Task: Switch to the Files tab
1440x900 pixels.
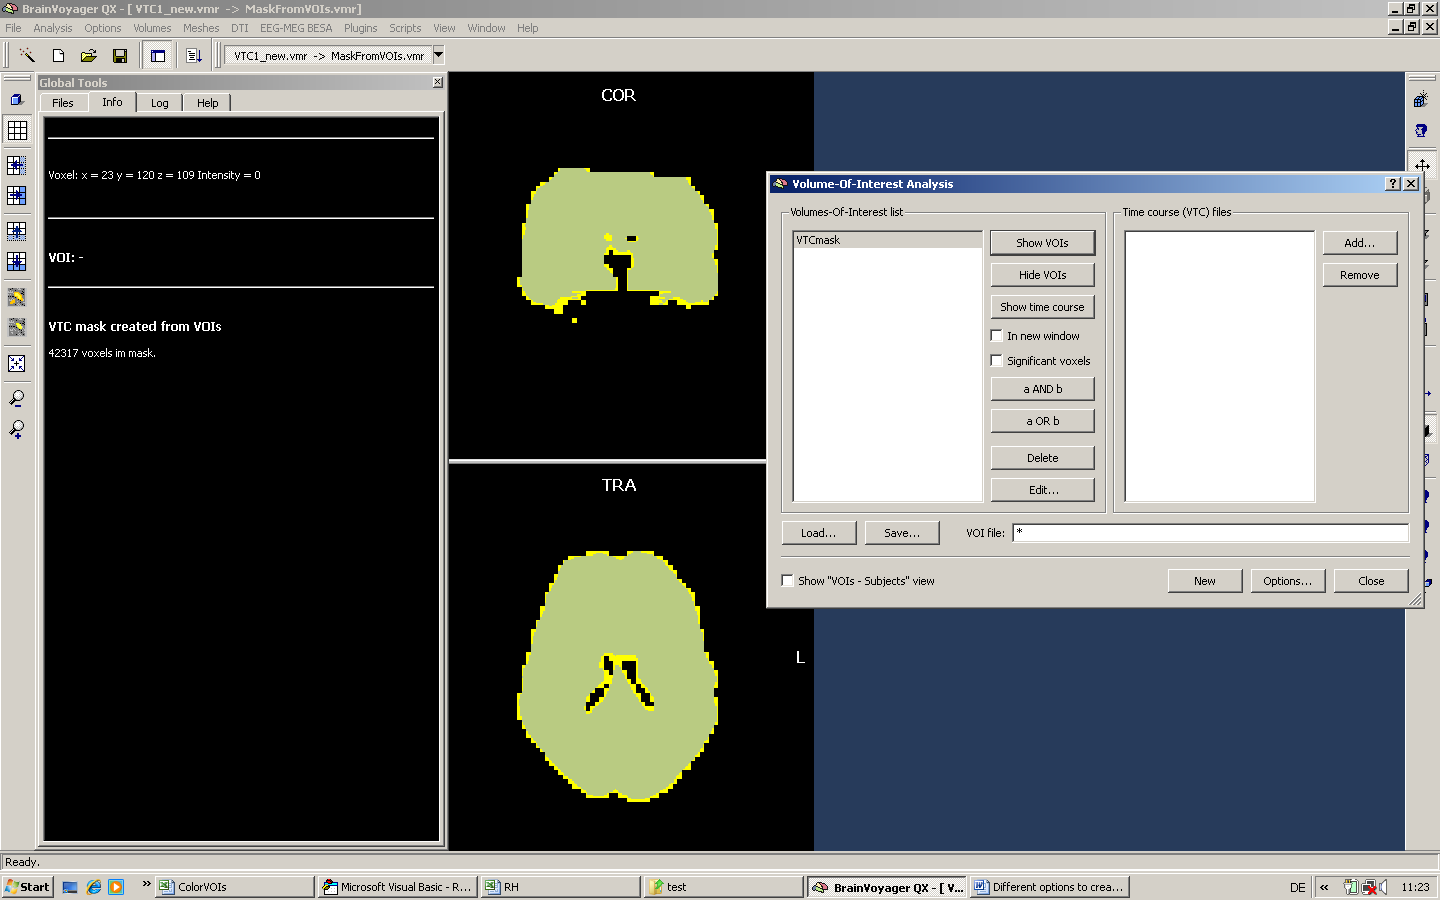Action: (x=63, y=103)
